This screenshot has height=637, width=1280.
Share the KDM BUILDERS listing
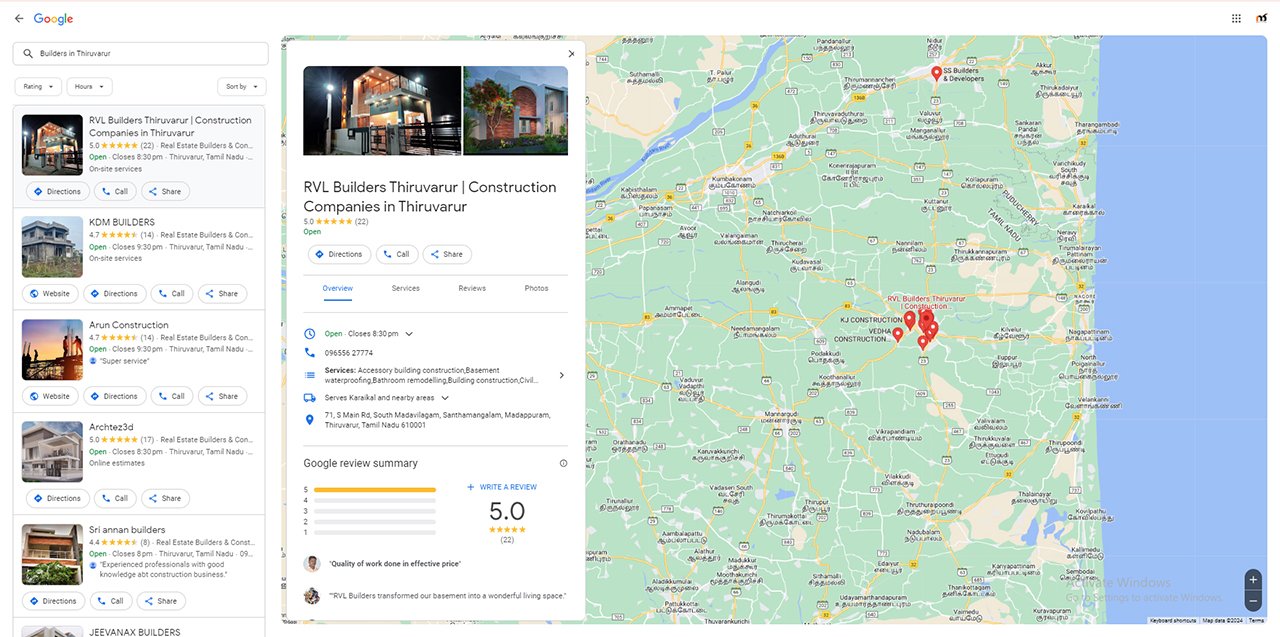[x=222, y=294]
